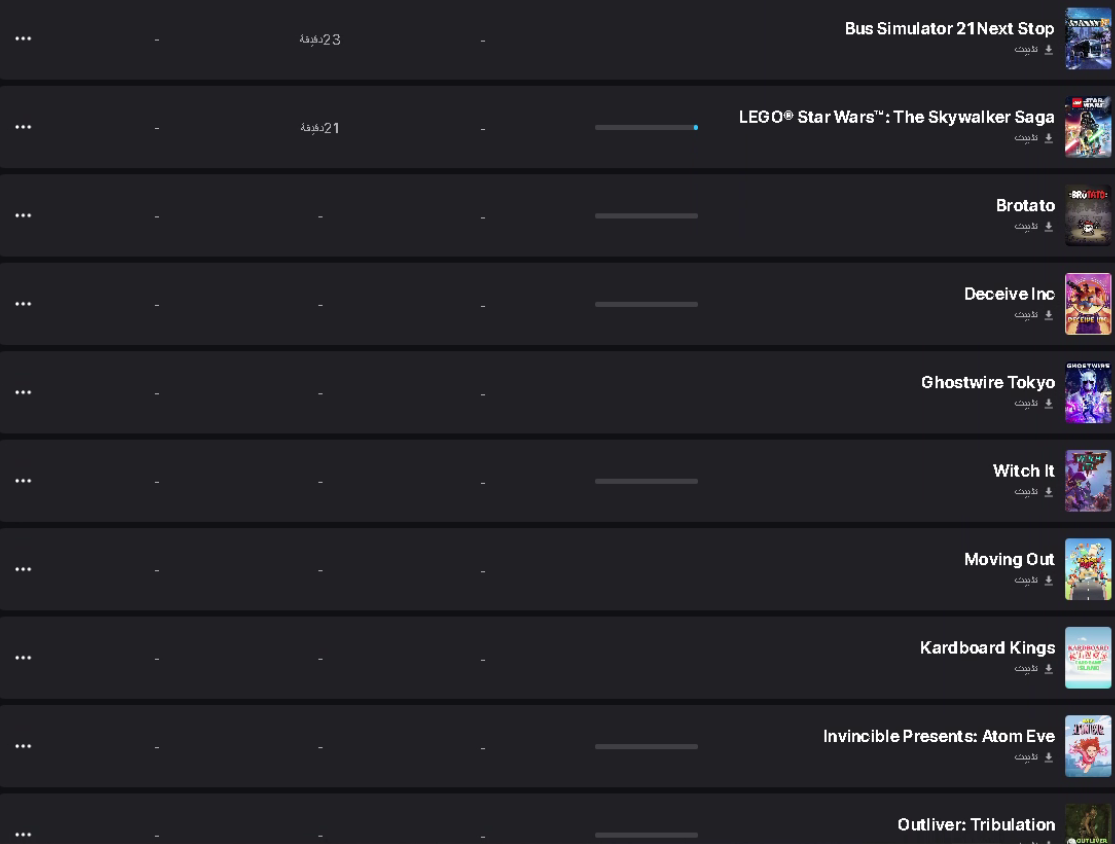Screen dimensions: 1115x844
Task: Open more options for Invincible Presents: Atom Eve
Action: (x=23, y=747)
